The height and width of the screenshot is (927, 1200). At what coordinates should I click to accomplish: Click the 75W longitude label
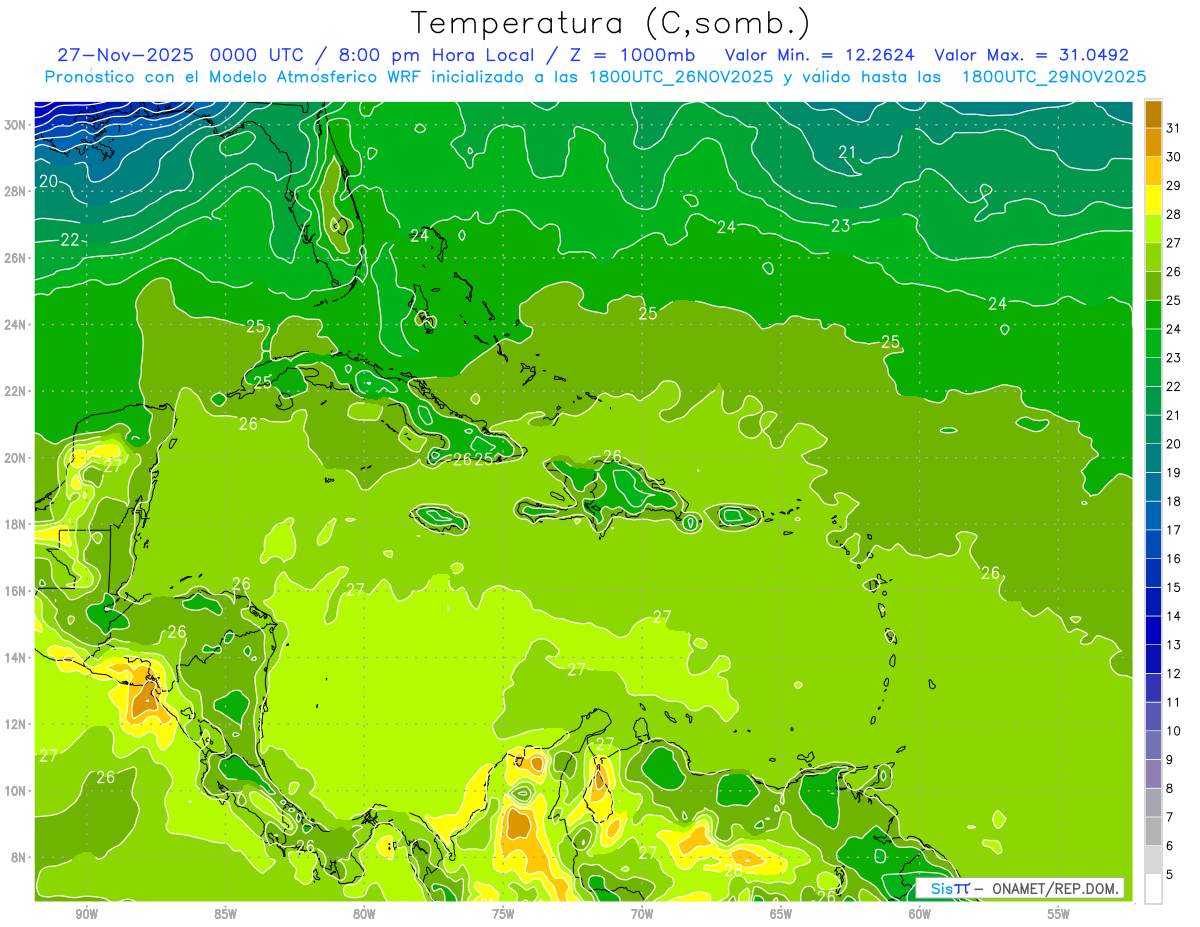coord(503,915)
